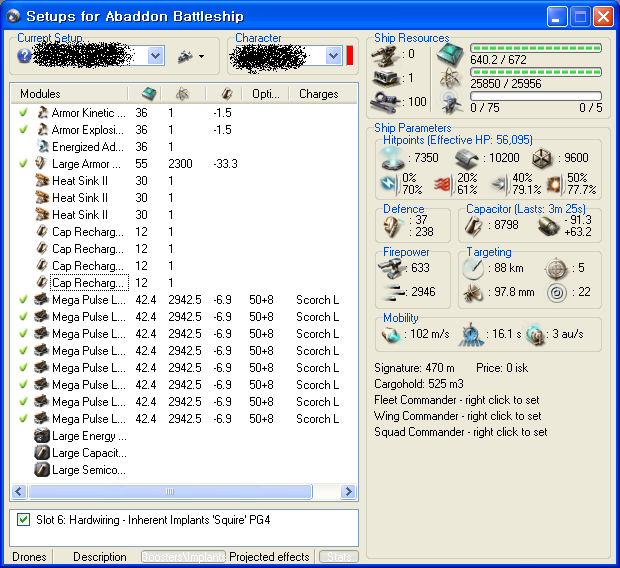Viewport: 620px width, 568px height.
Task: Click the powergrid bar 25850 / 25956
Action: coord(536,72)
